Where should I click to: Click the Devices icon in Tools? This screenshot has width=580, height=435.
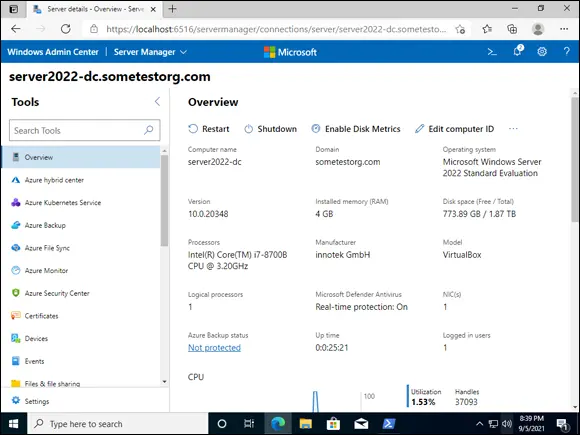tap(16, 338)
